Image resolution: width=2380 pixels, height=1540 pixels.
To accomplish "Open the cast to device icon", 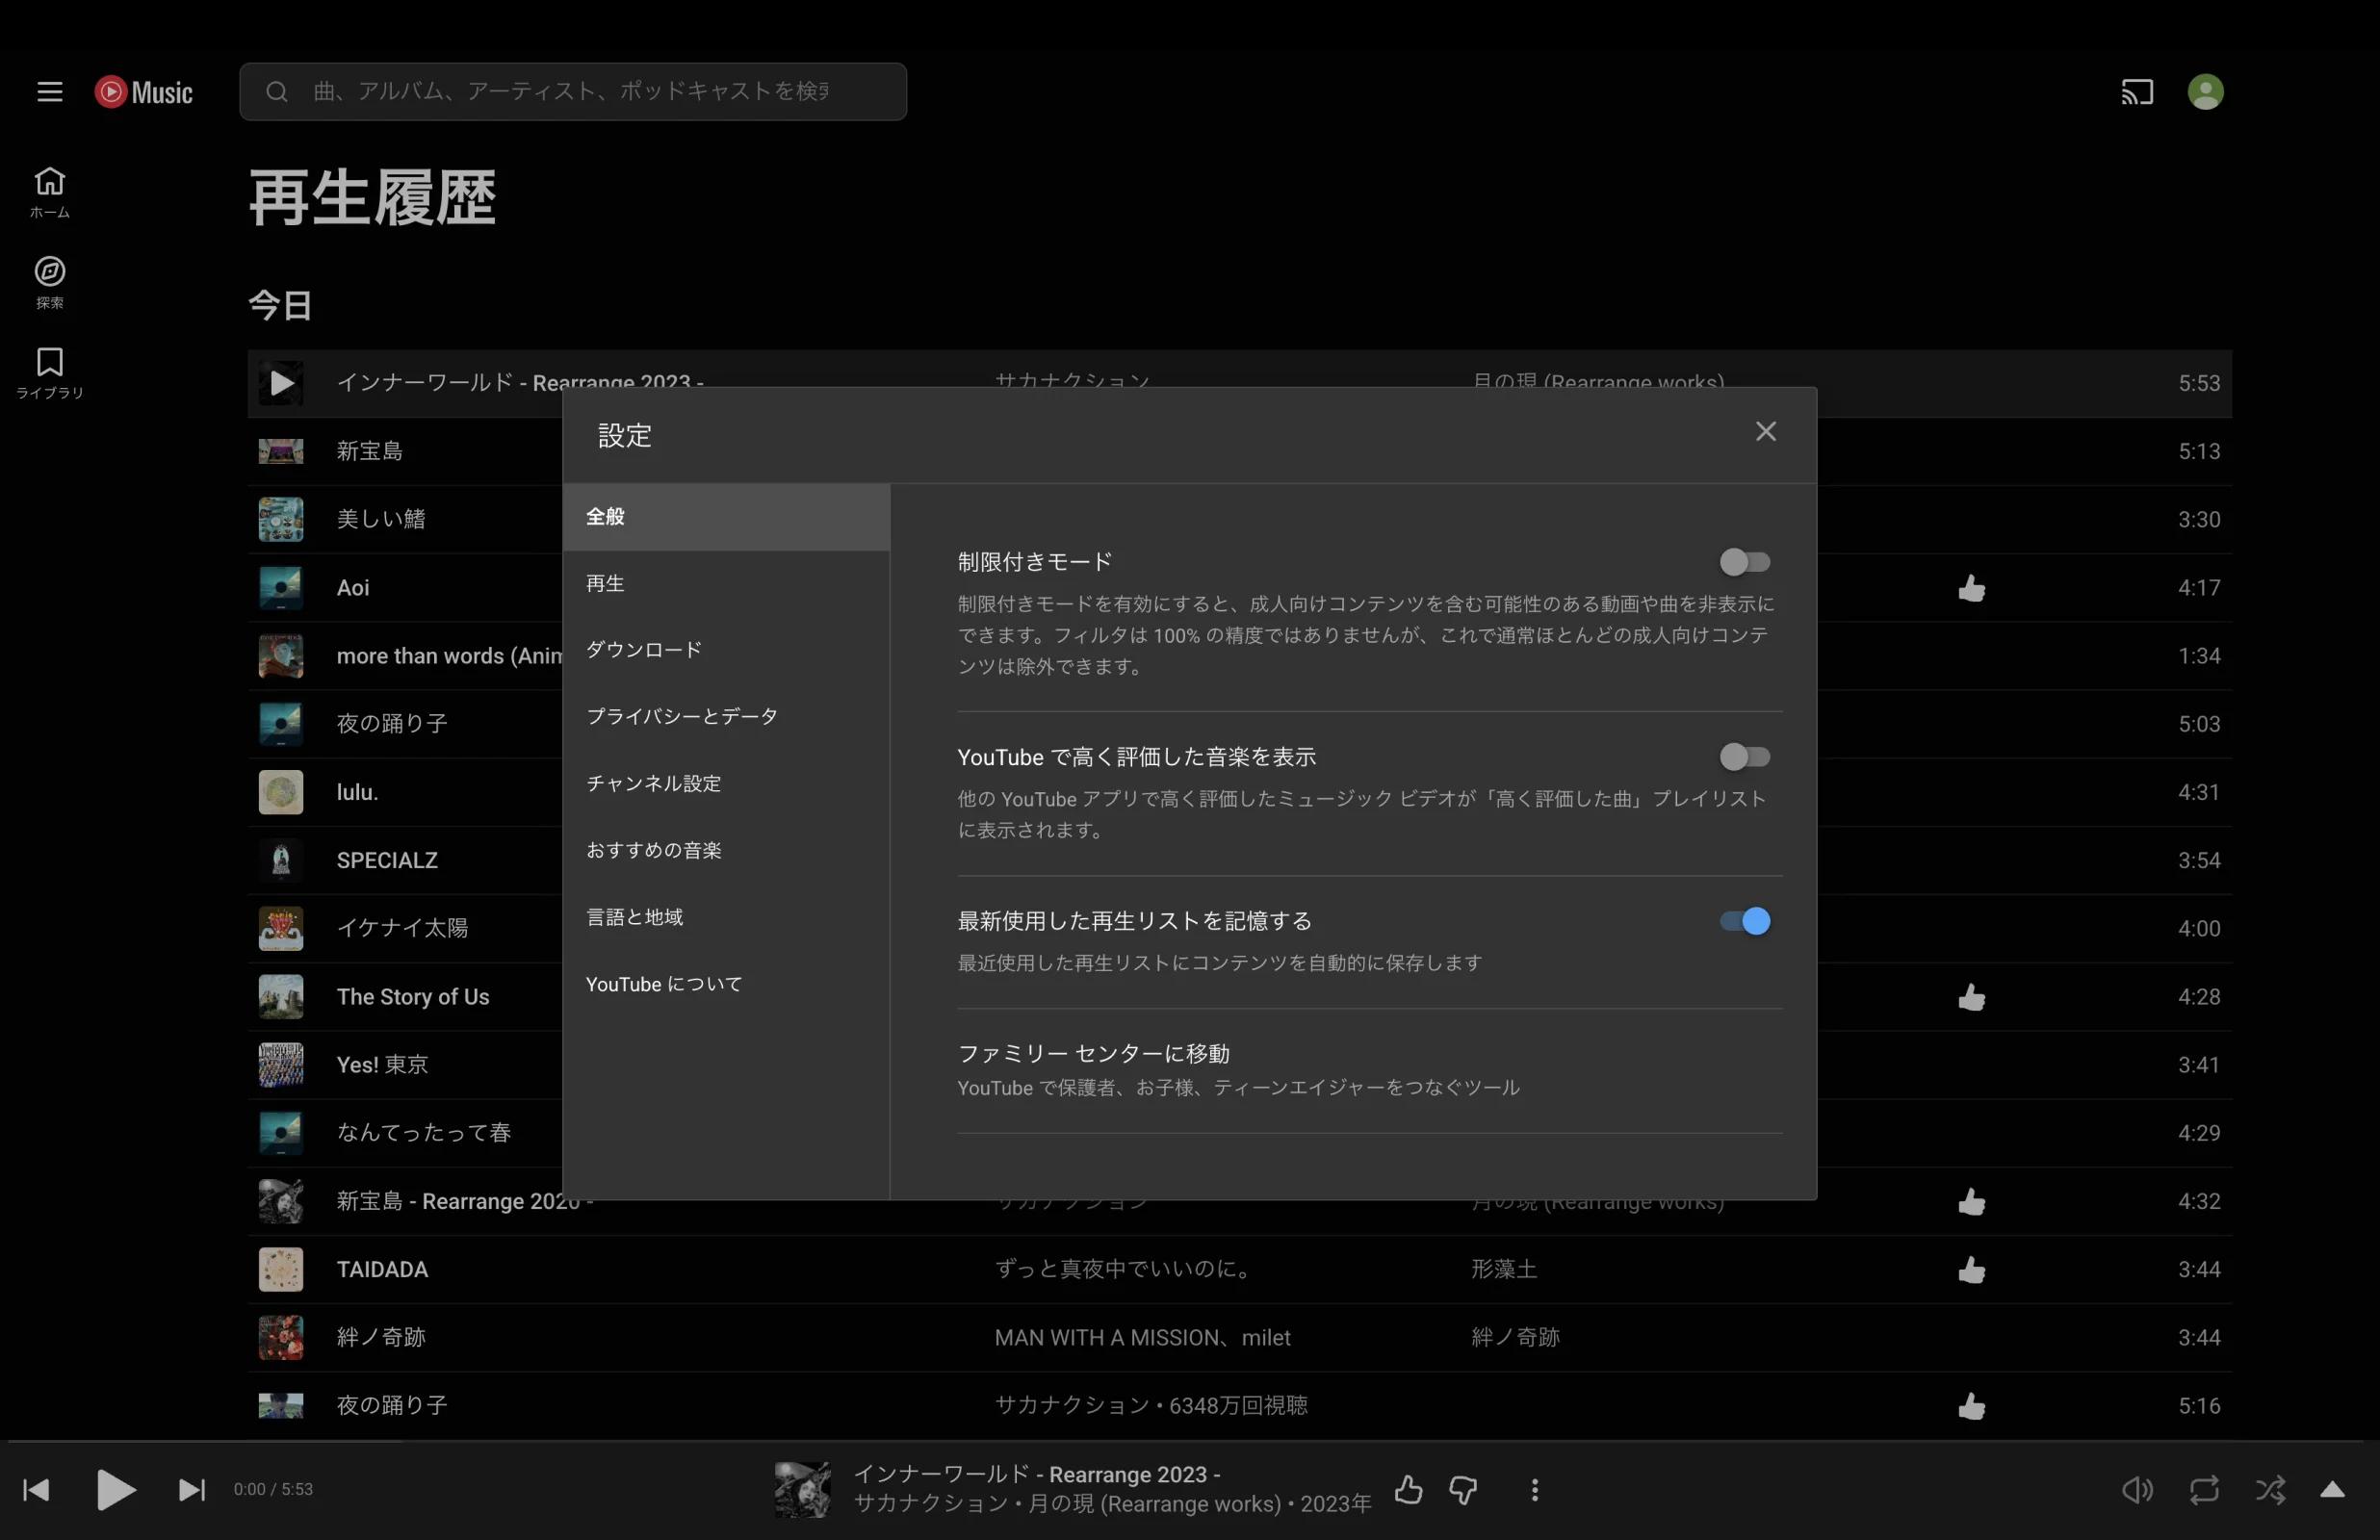I will (x=2136, y=92).
